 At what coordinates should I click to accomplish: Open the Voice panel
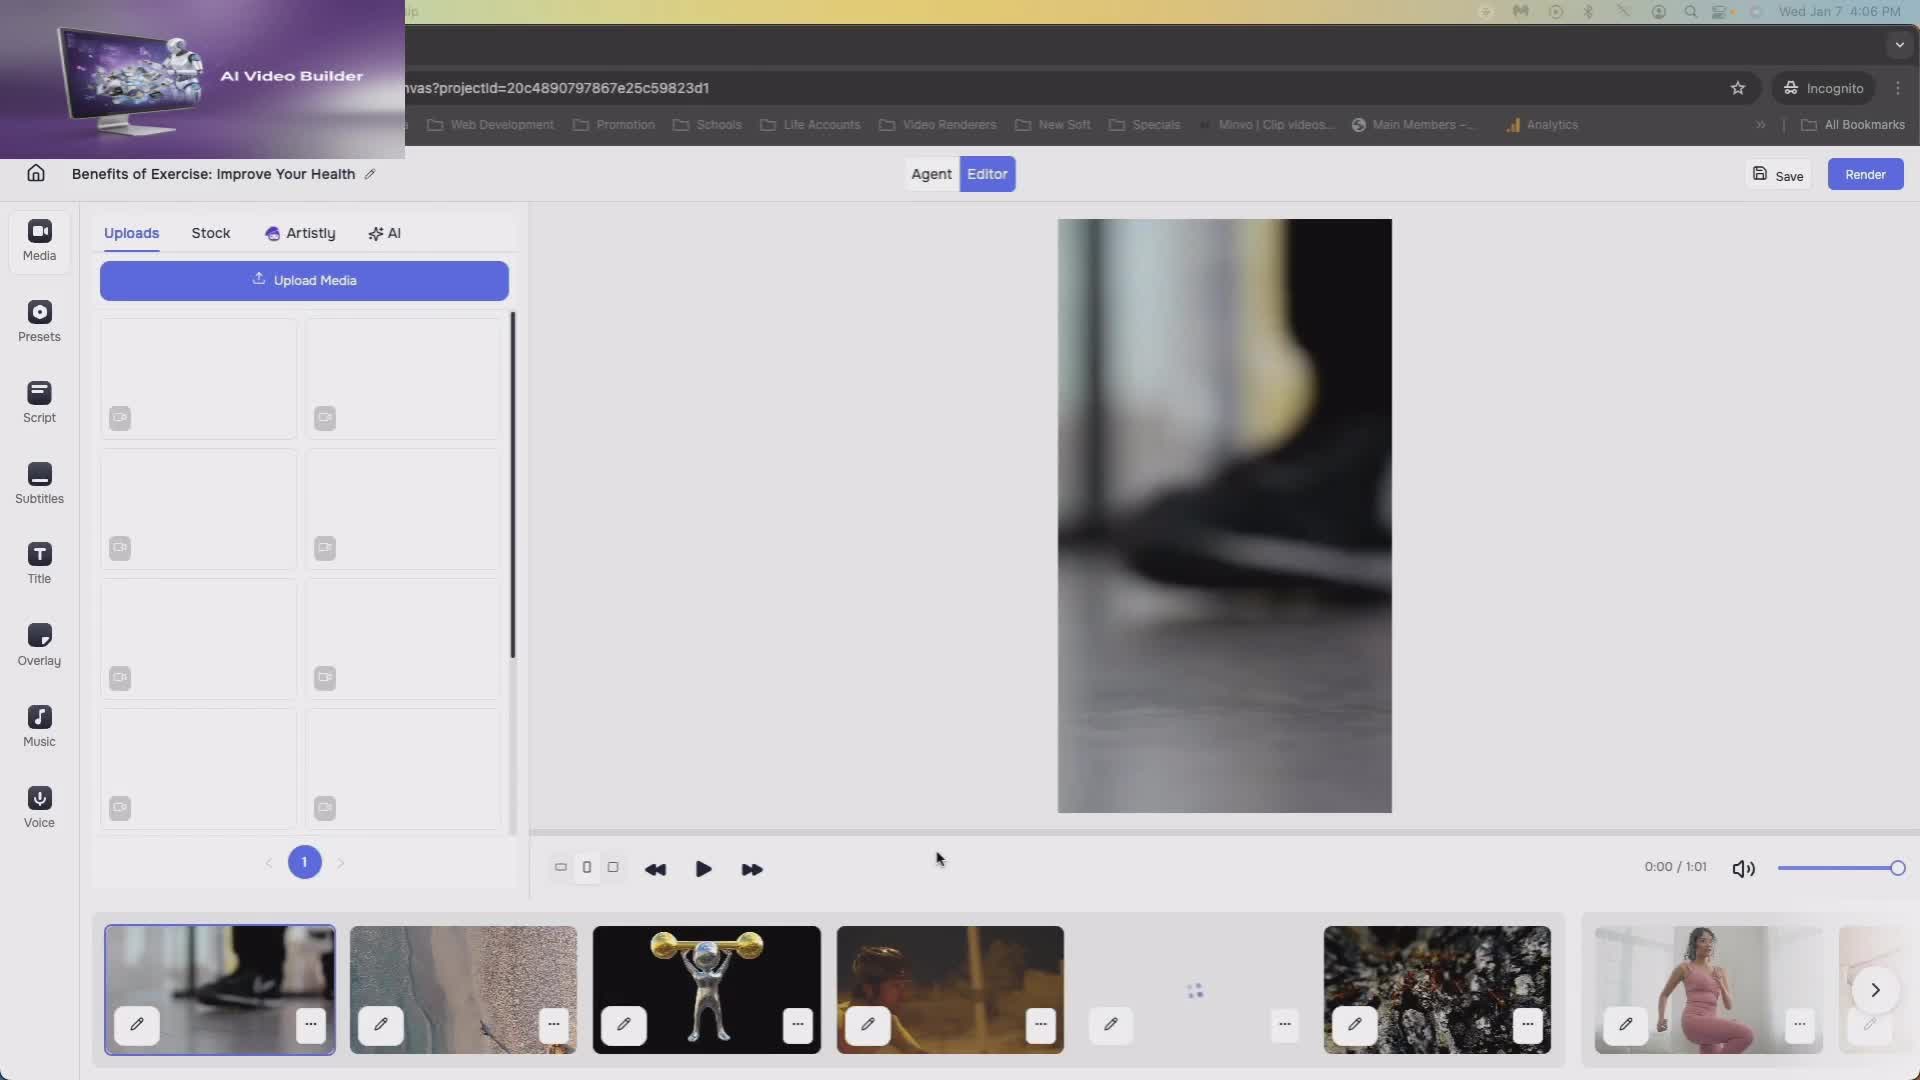tap(39, 807)
